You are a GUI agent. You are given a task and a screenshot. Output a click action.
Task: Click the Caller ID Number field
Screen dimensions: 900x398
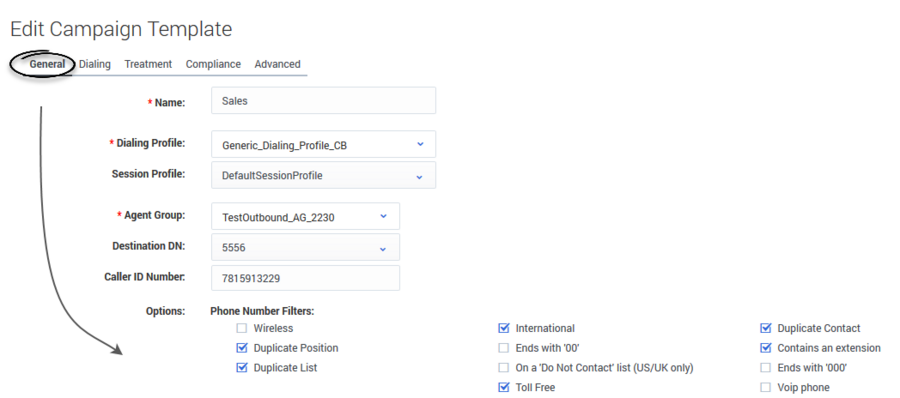click(305, 278)
